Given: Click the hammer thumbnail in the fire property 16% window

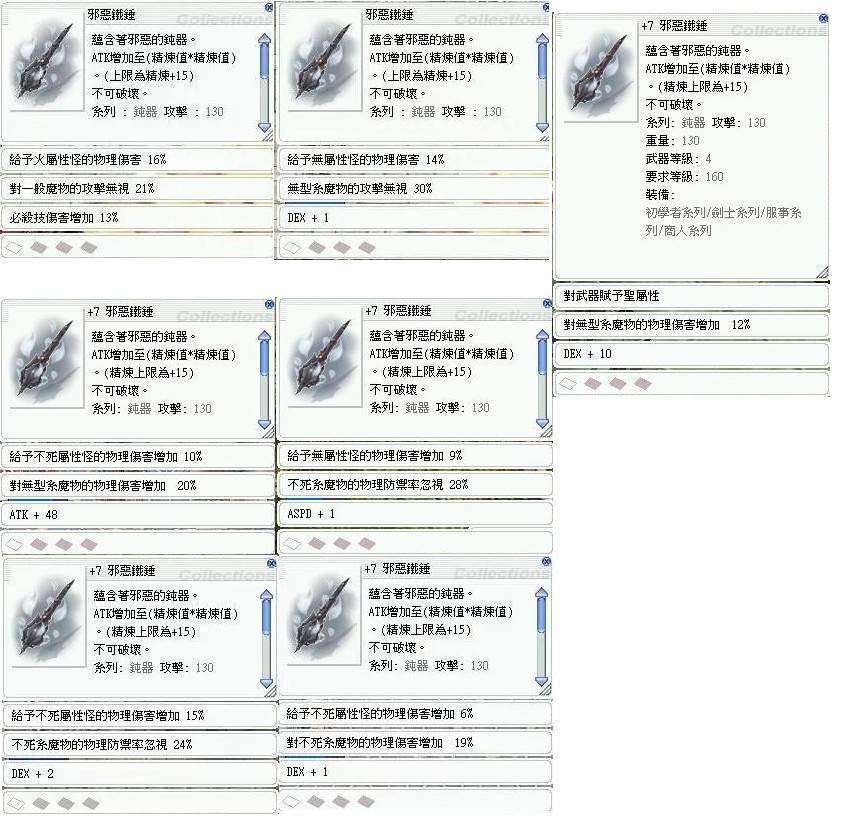Looking at the screenshot, I should click(x=43, y=61).
